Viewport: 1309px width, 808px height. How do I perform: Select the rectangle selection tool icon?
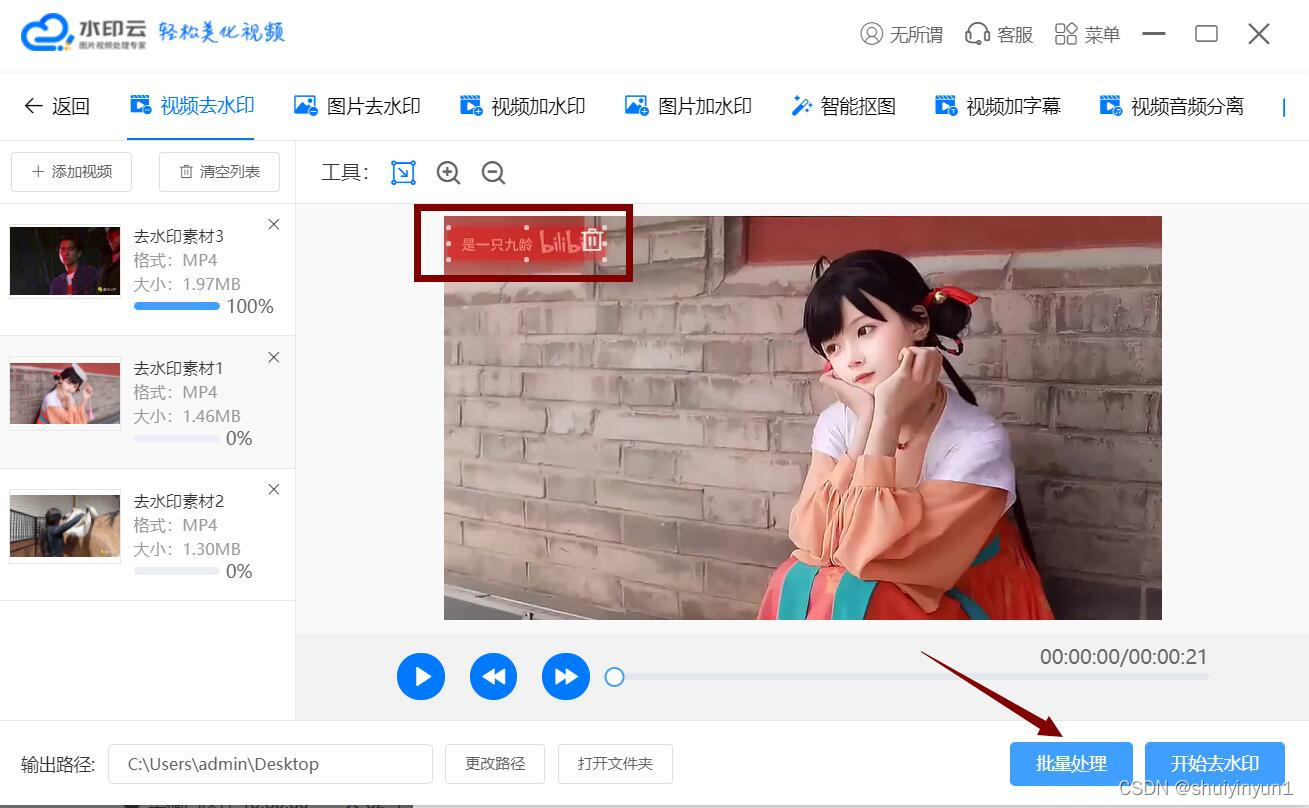point(403,172)
